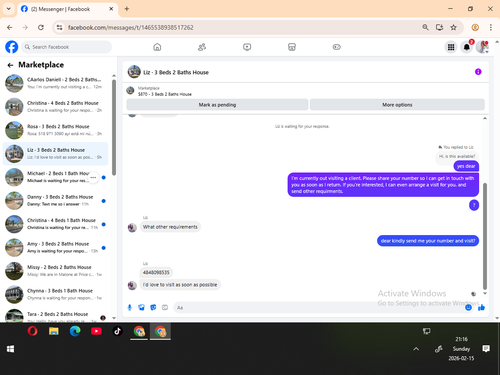500x375 pixels.
Task: Click the Facebook logo icon
Action: (12, 47)
